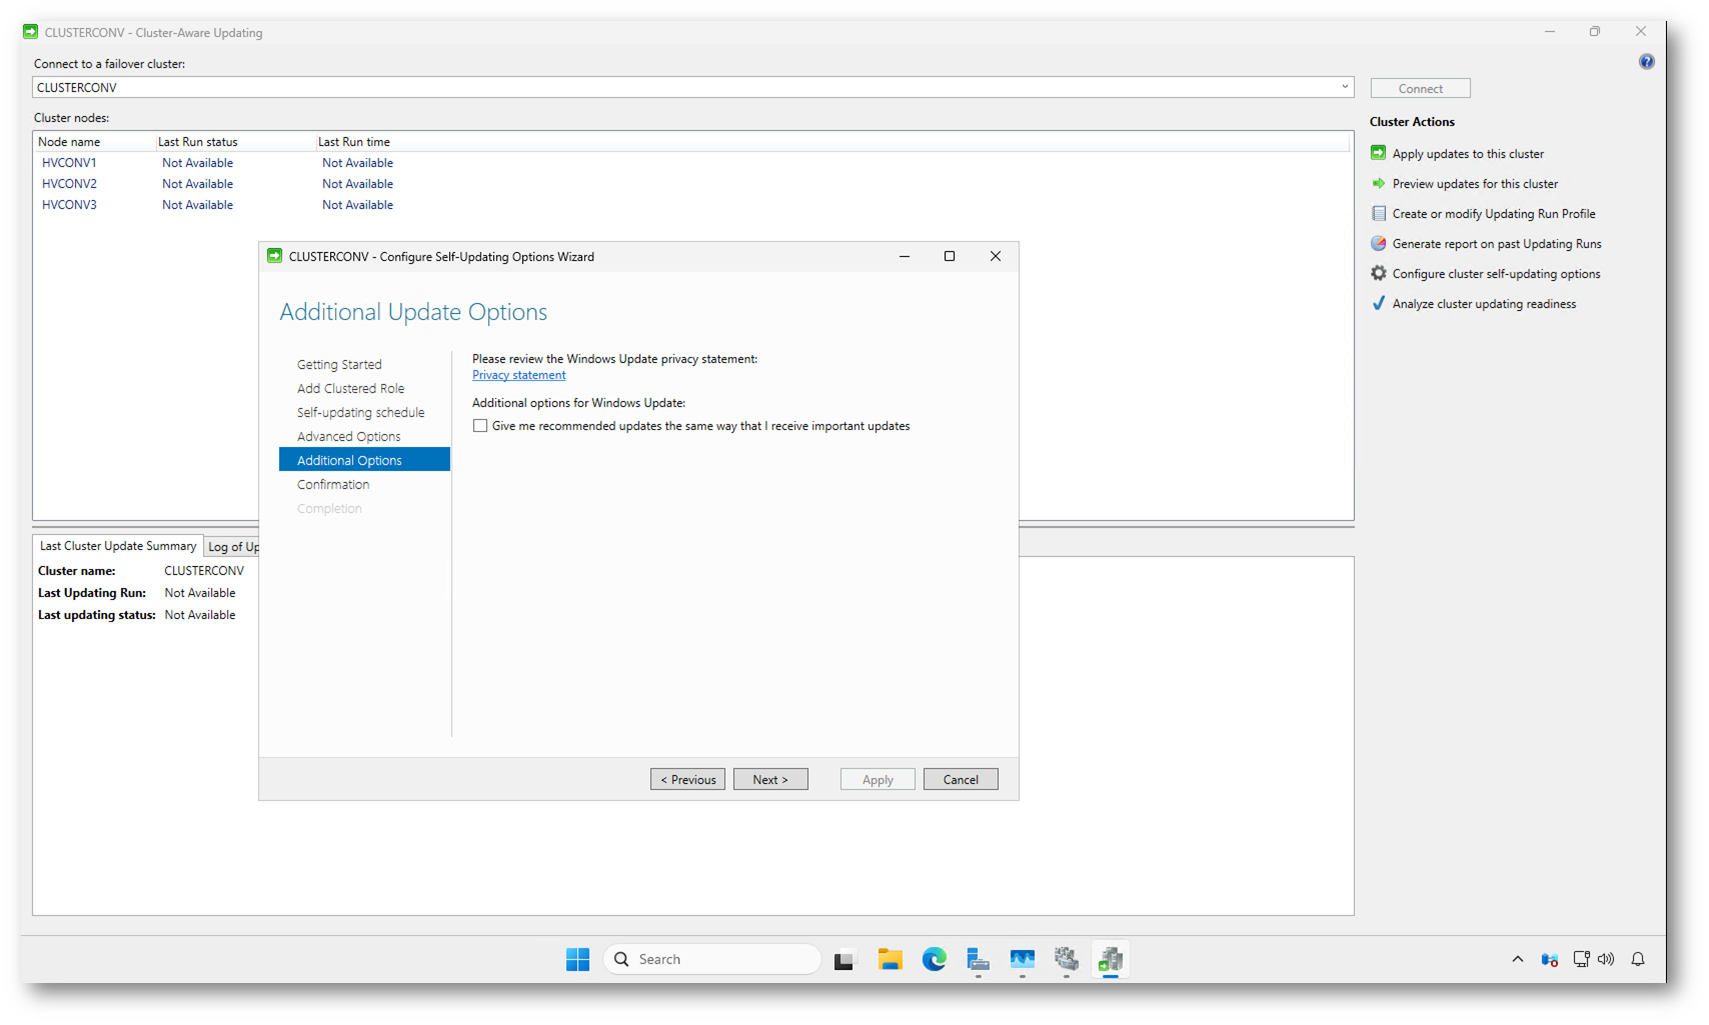Click the Preview updates for this cluster icon

(x=1378, y=183)
